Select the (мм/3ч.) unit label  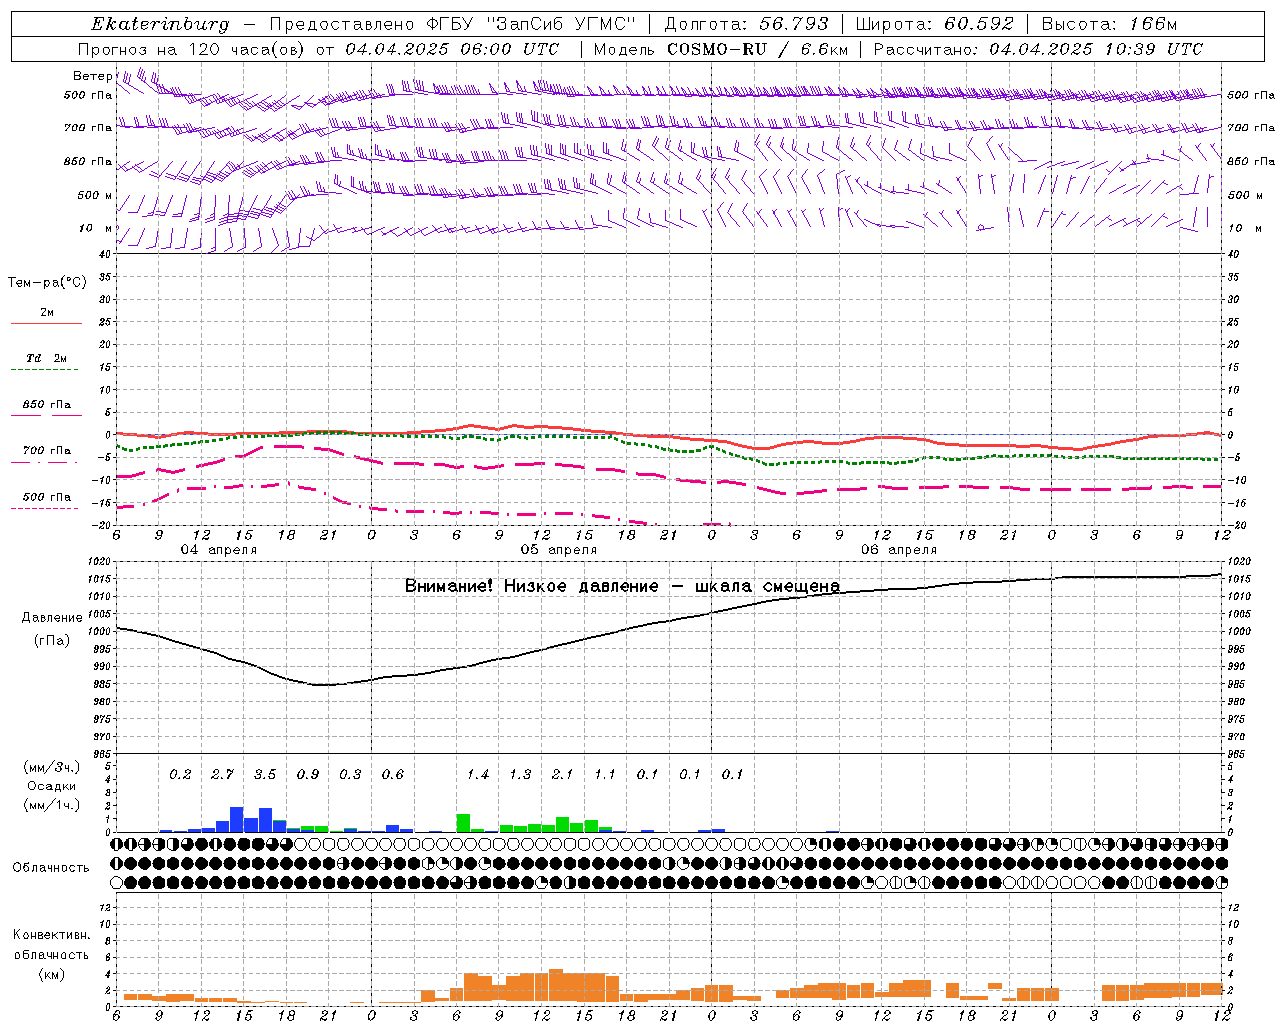[51, 767]
